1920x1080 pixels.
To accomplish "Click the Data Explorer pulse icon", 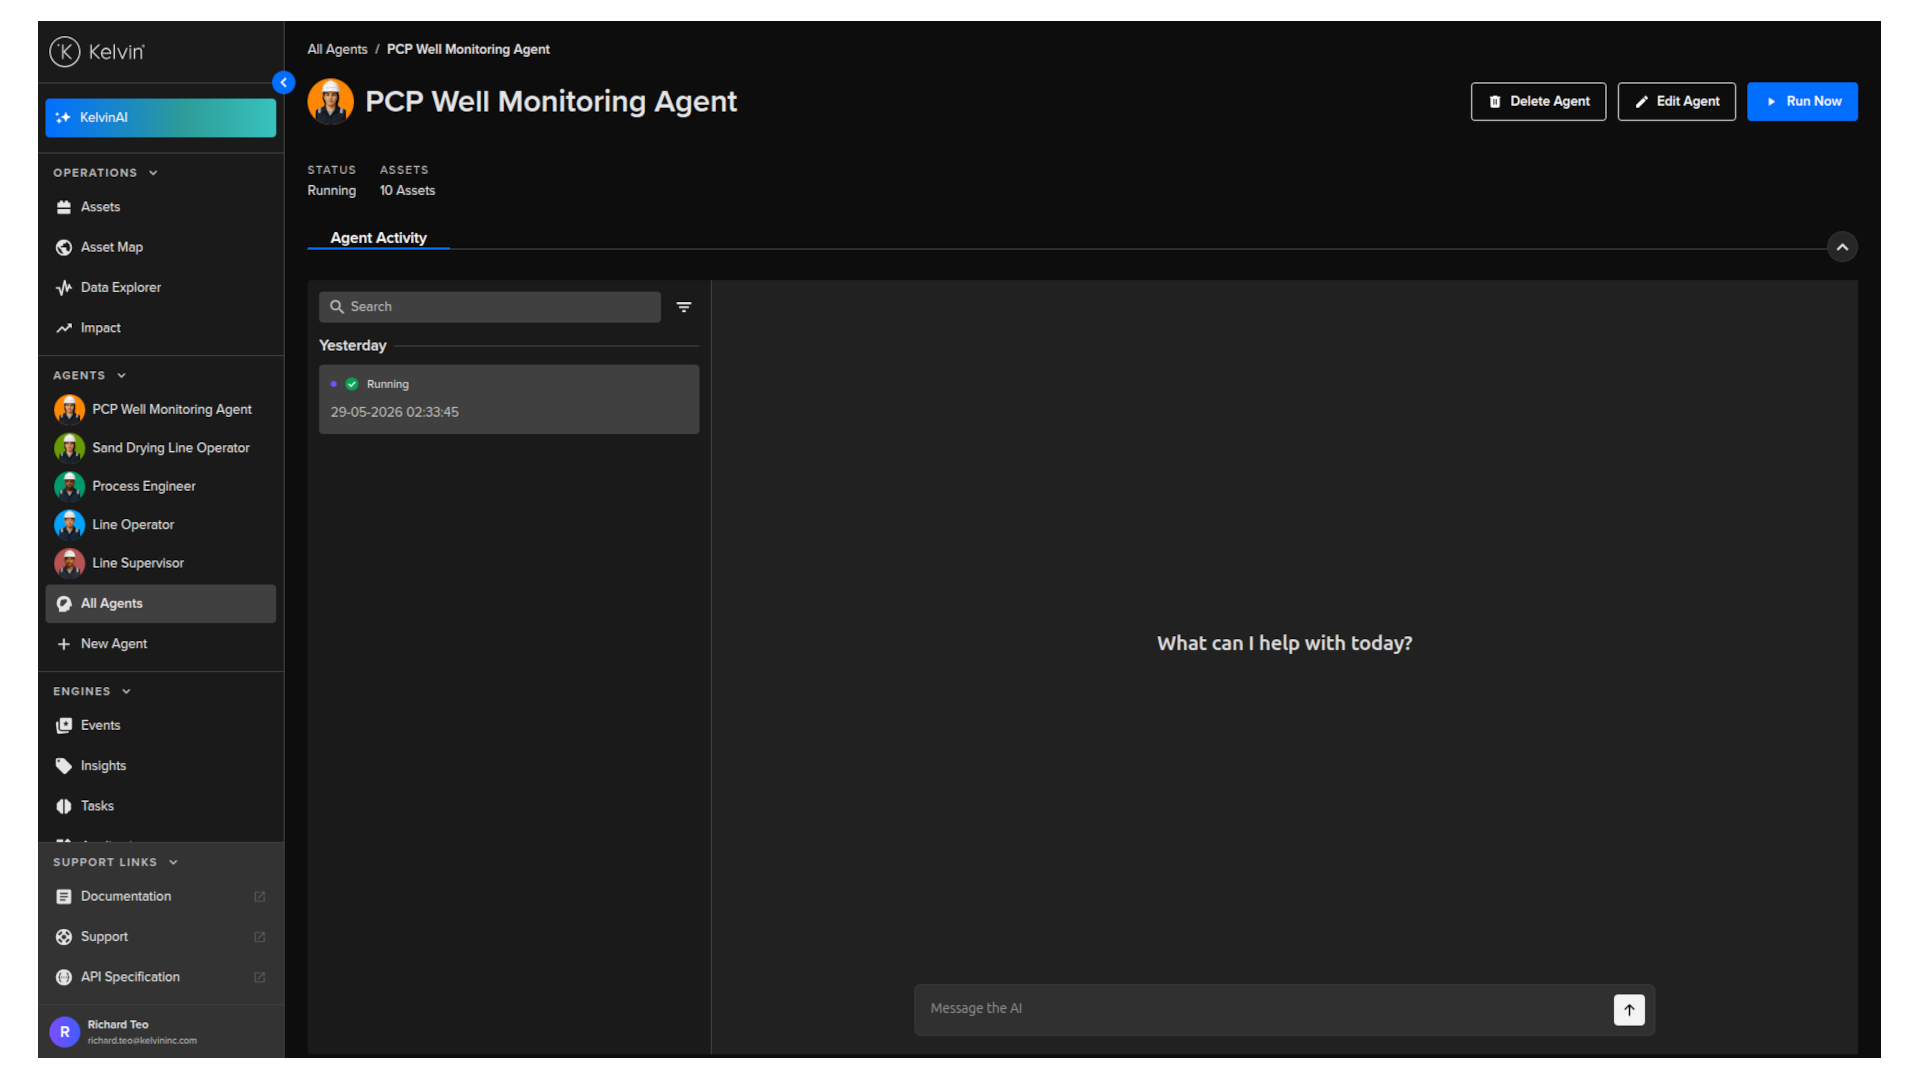I will click(64, 288).
